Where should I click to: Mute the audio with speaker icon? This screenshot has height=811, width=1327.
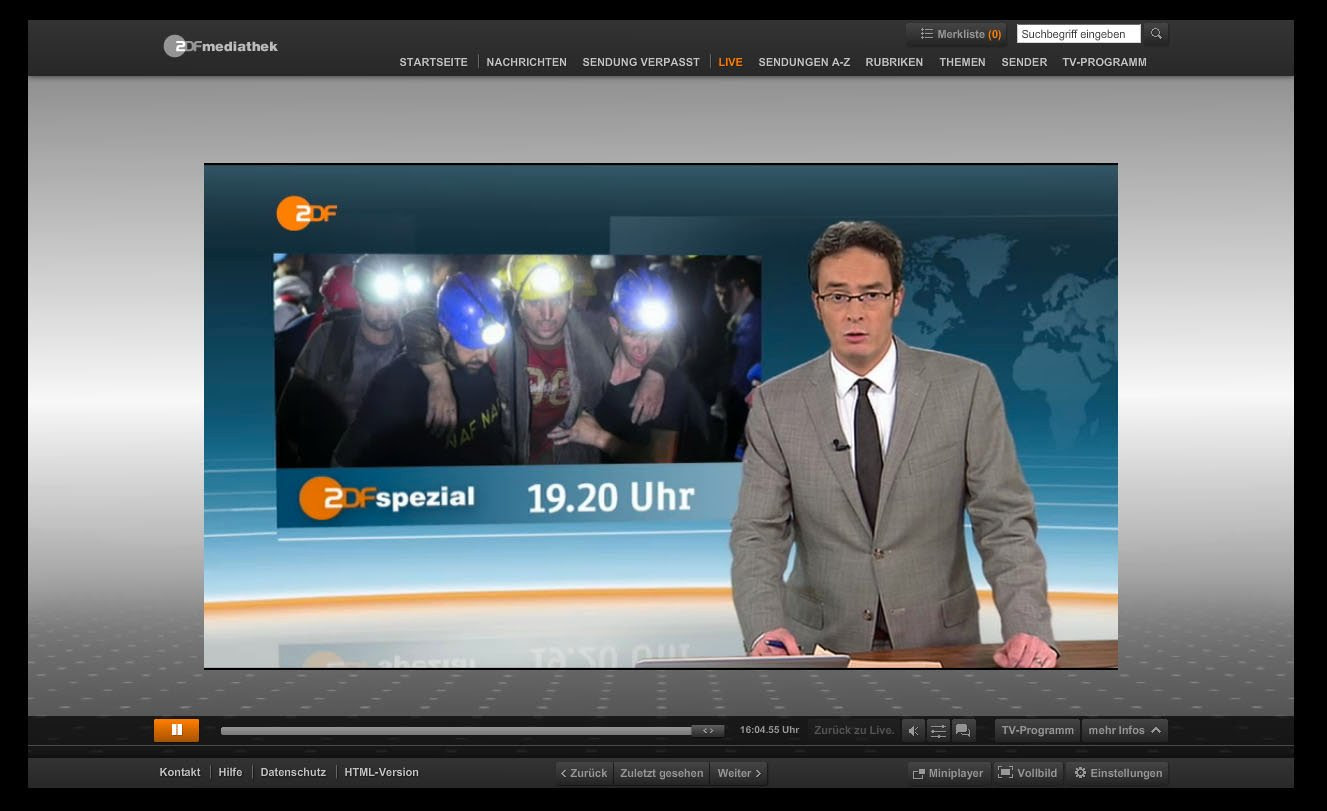[x=913, y=731]
